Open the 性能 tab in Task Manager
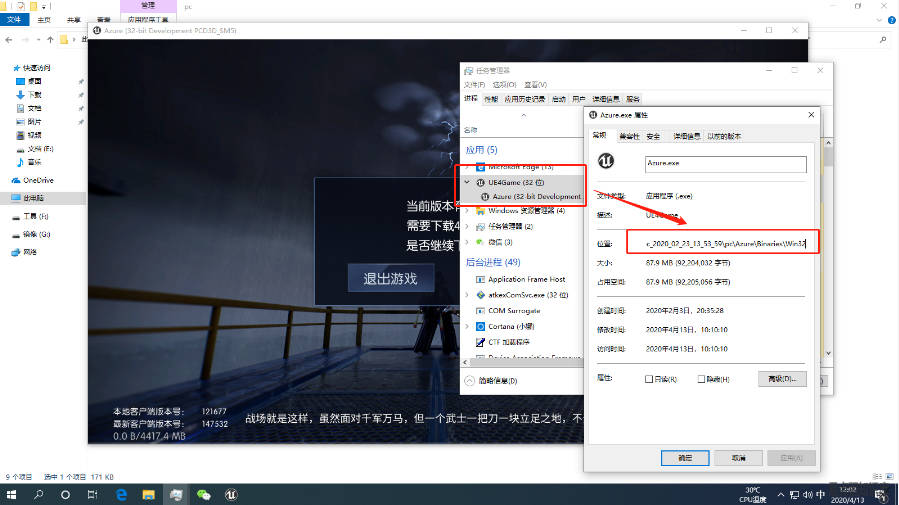Screen dimensions: 899x505 (490, 99)
